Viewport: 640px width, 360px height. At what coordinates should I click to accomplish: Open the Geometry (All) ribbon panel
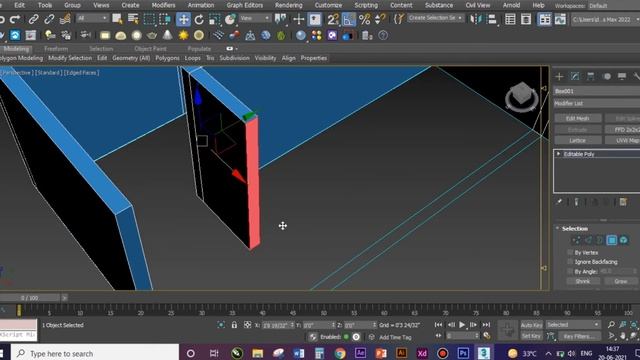[x=131, y=58]
